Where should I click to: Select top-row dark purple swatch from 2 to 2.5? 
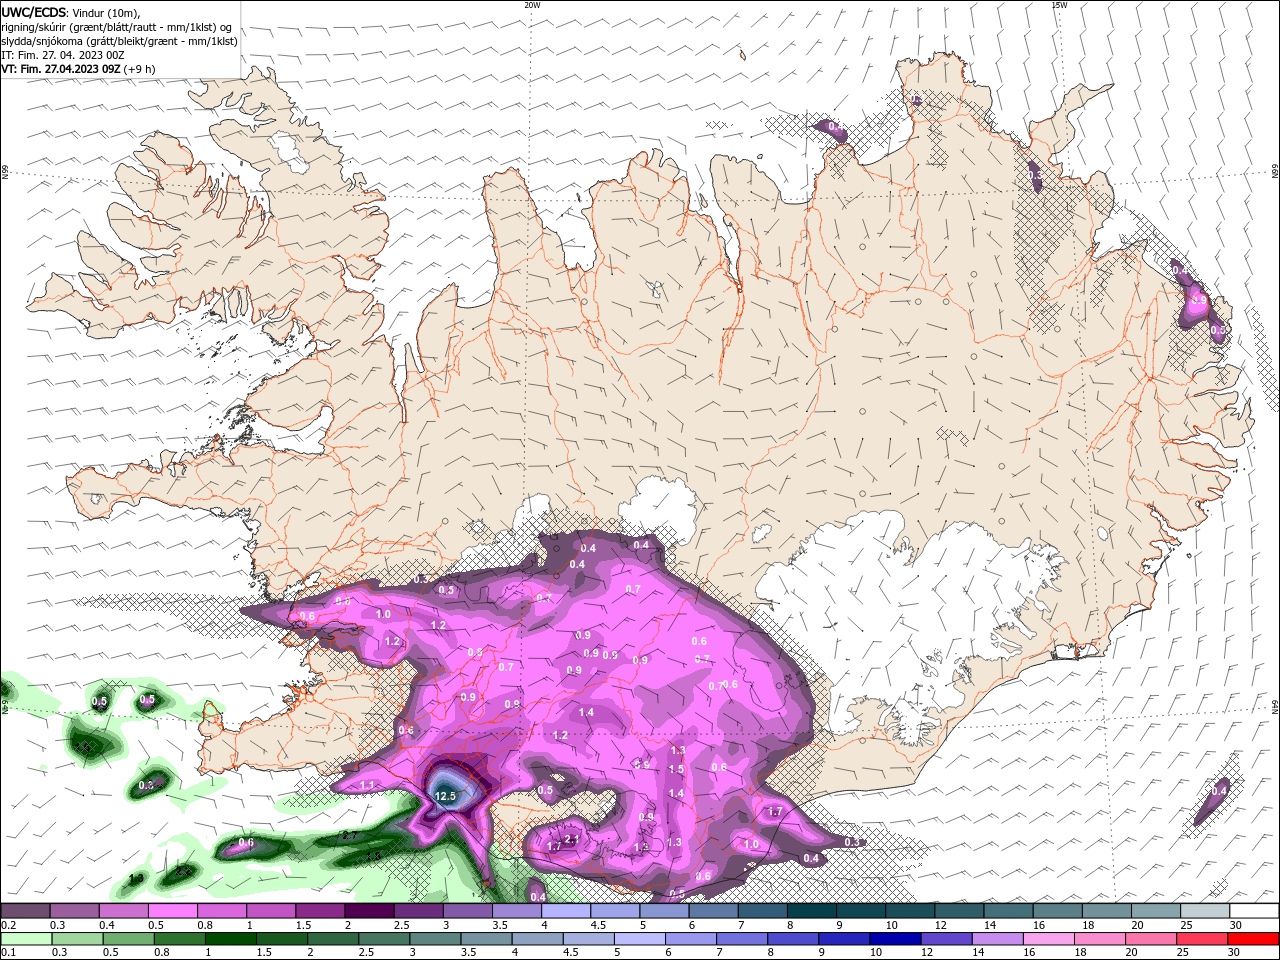point(369,911)
